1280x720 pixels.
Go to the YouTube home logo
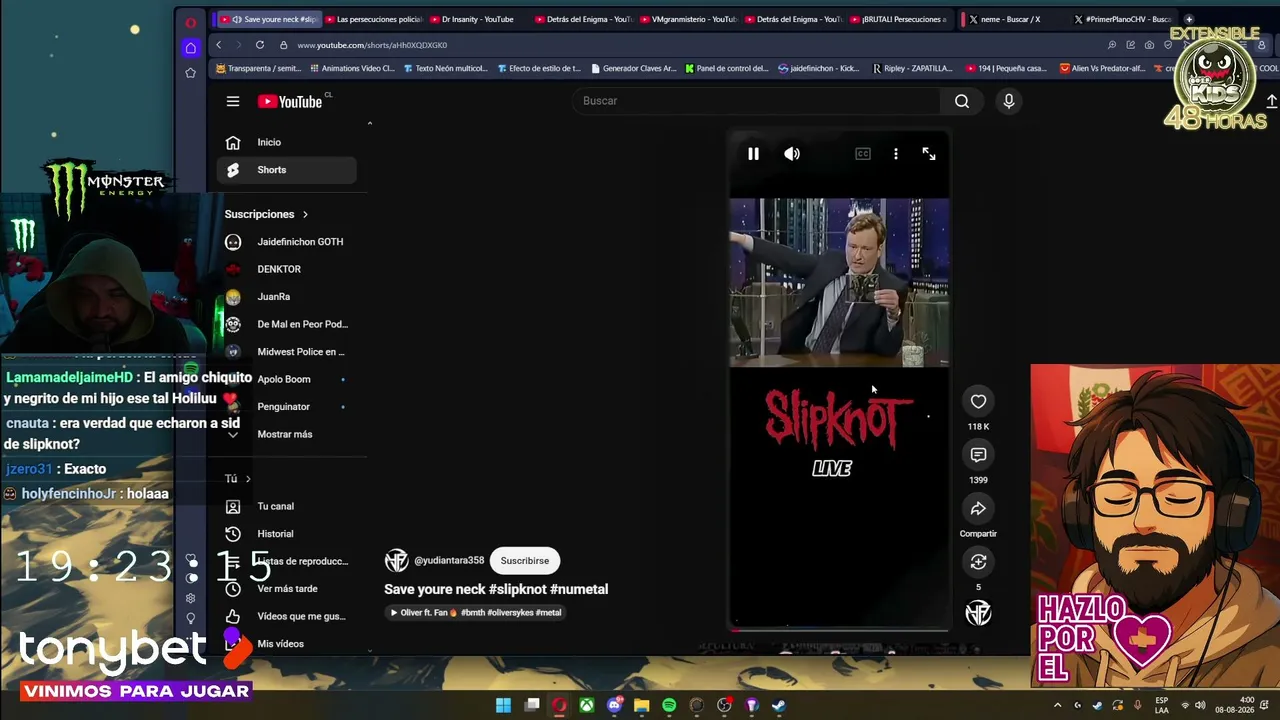pos(290,101)
